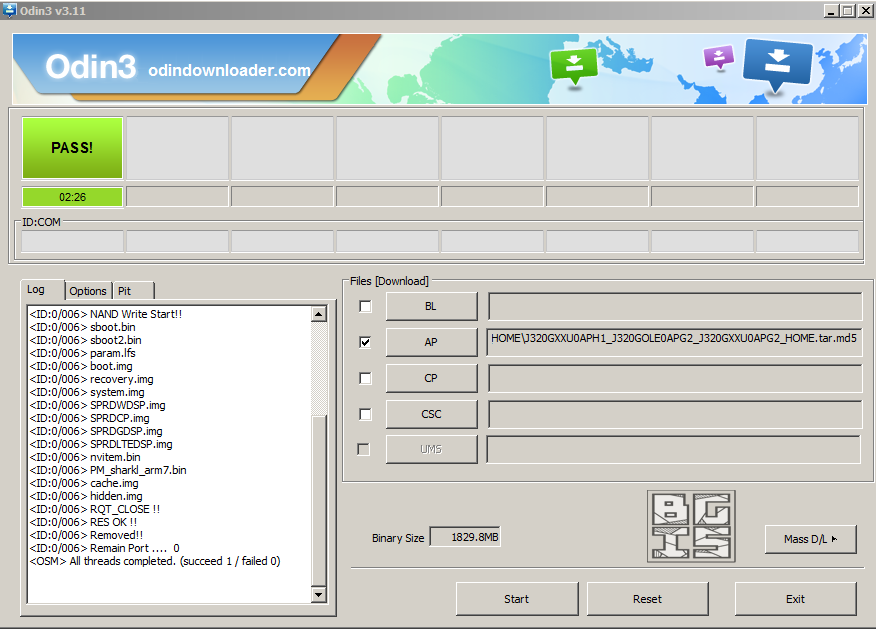
Task: Select log line 'cache.img'
Action: (x=84, y=483)
